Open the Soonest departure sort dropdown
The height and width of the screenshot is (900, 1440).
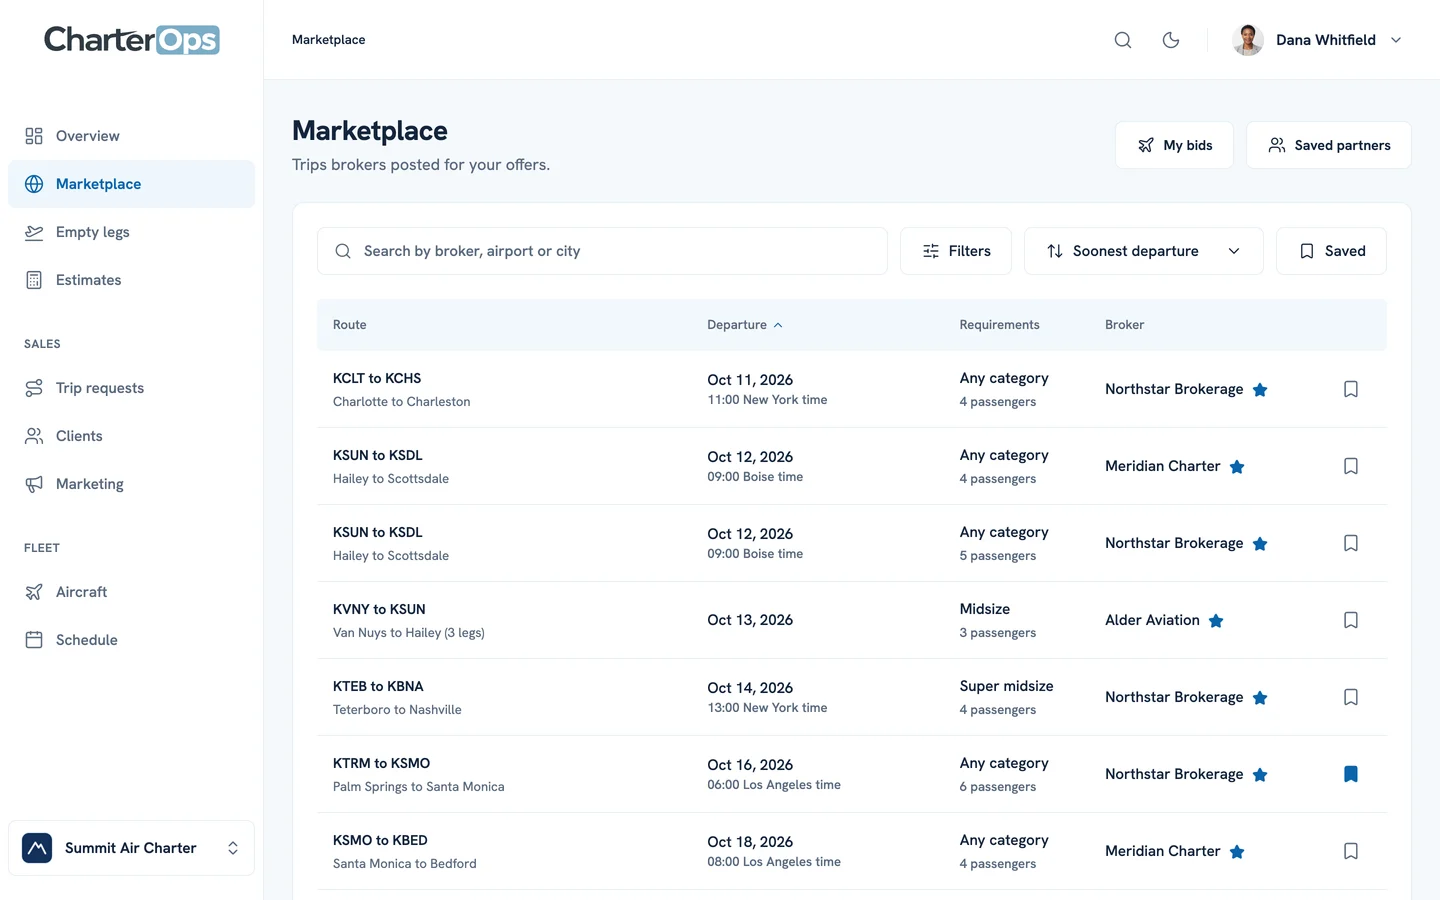(x=1143, y=251)
